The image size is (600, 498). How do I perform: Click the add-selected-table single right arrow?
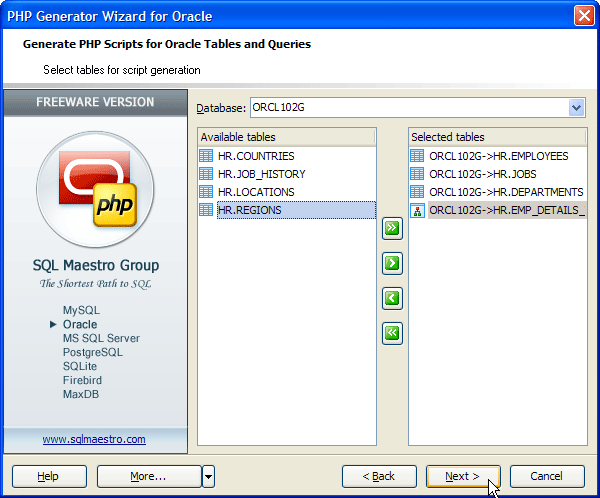click(x=392, y=263)
